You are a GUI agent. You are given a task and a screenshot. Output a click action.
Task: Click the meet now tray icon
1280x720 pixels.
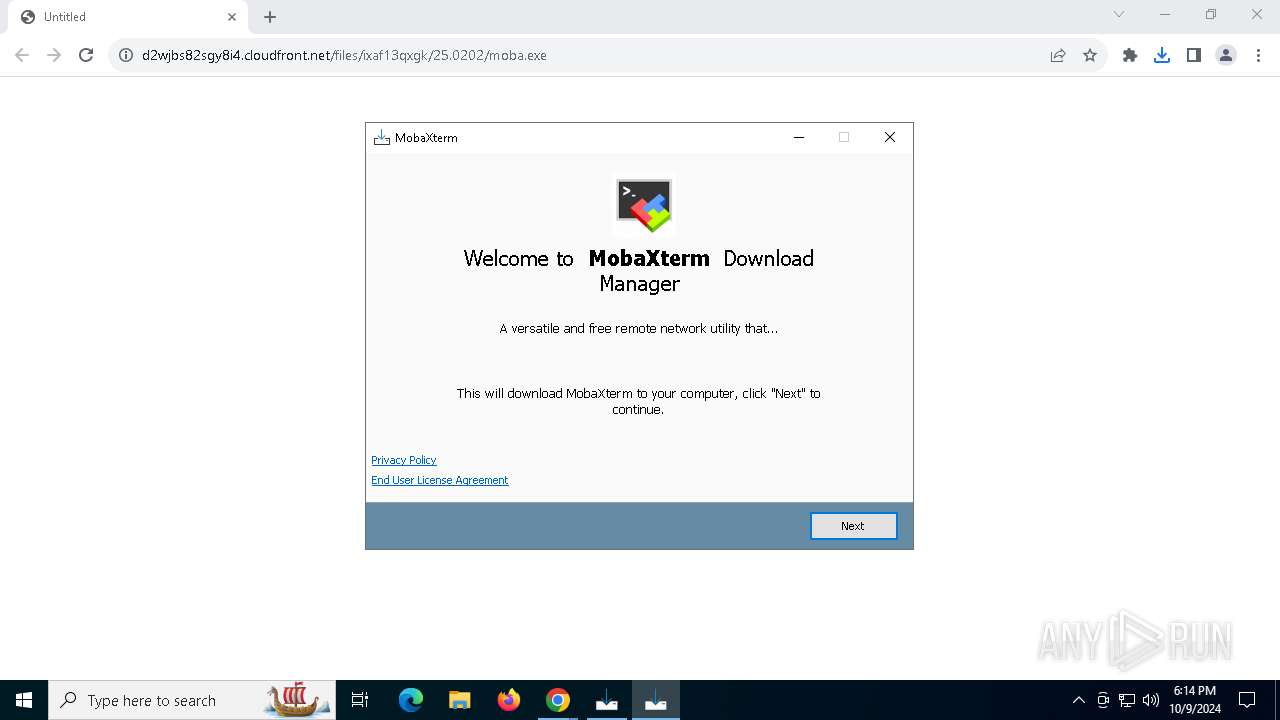pos(1103,700)
